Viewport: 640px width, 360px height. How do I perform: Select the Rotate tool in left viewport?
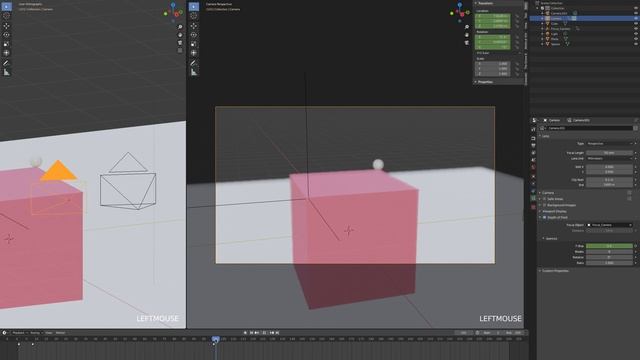coord(7,35)
